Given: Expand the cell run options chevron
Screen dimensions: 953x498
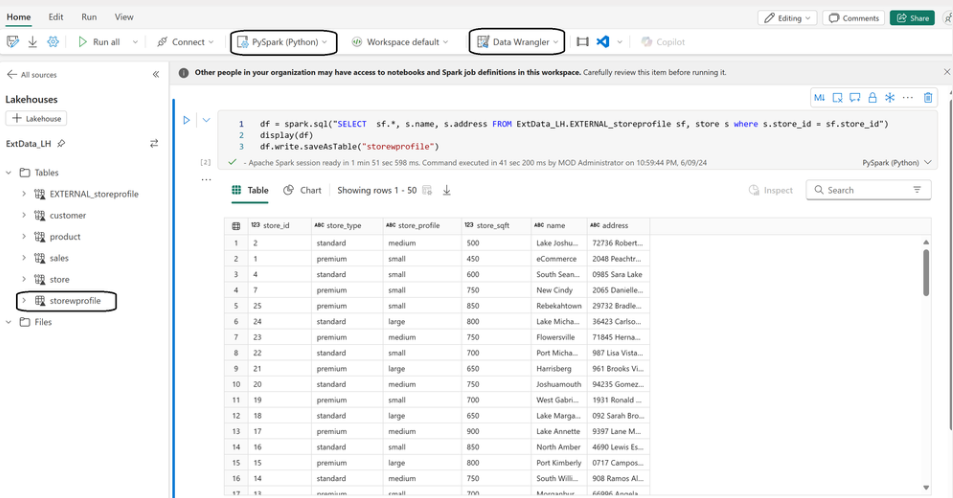Looking at the screenshot, I should (206, 120).
